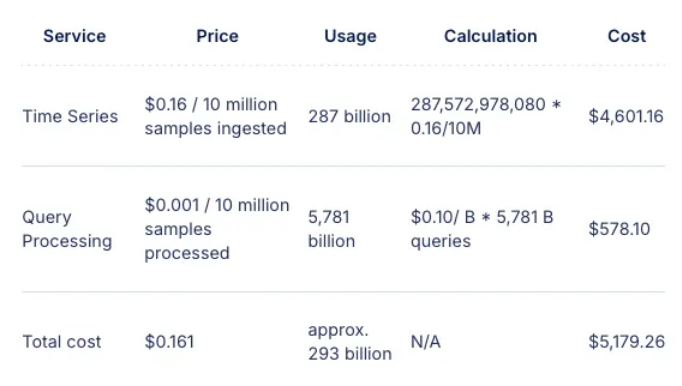Click the 5,781 billion usage cell
682x386 pixels.
point(331,229)
